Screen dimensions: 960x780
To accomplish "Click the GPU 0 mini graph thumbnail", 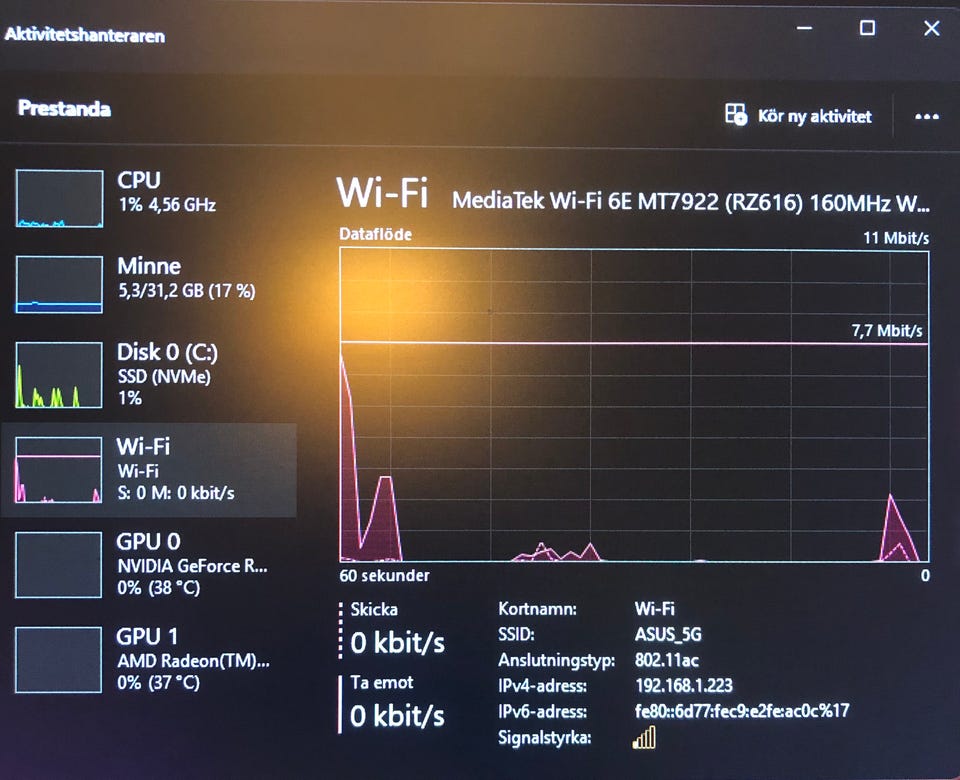I will click(x=59, y=564).
